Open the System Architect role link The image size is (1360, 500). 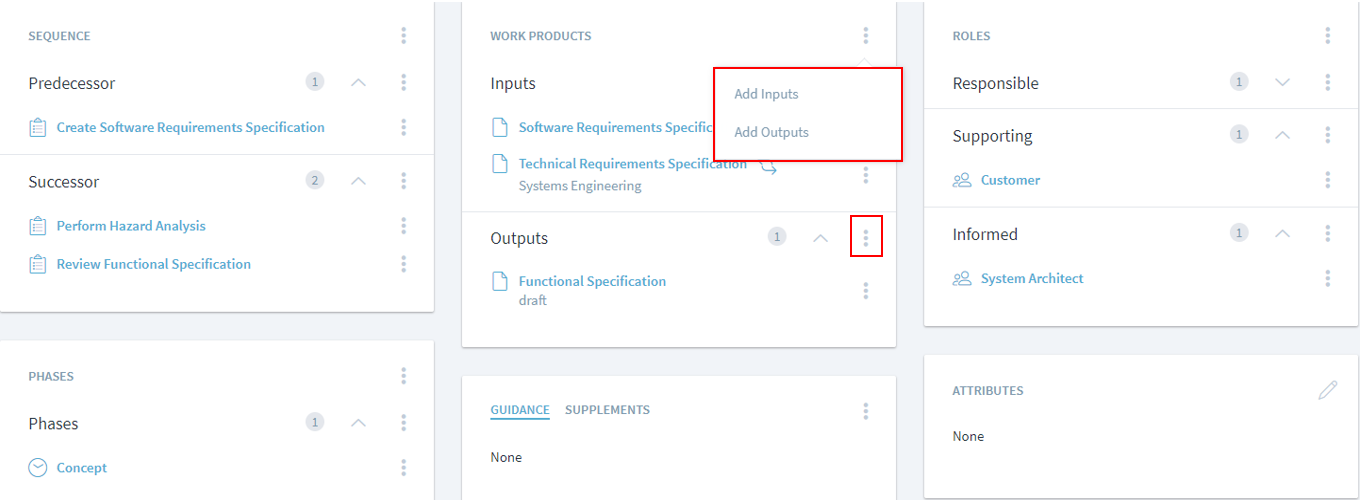[x=1032, y=279]
